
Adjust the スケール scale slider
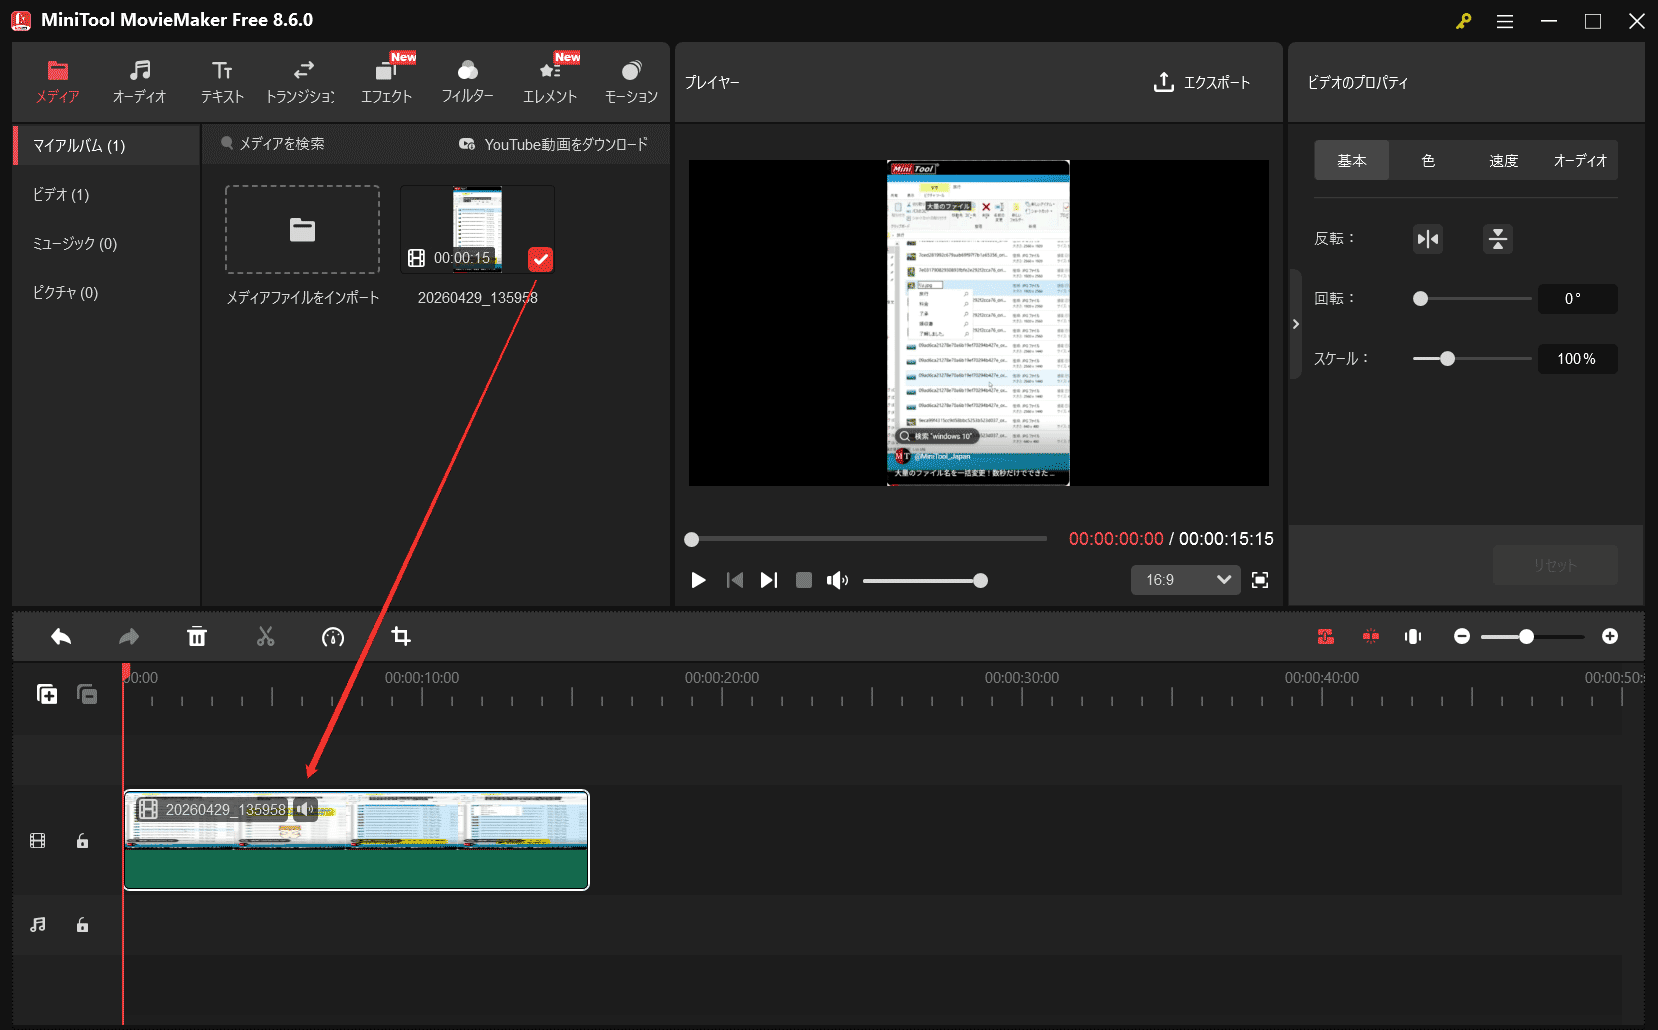tap(1471, 359)
